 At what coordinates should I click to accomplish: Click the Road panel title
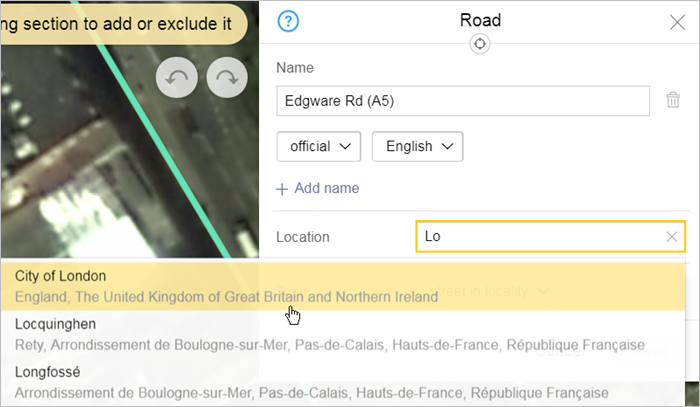[480, 20]
